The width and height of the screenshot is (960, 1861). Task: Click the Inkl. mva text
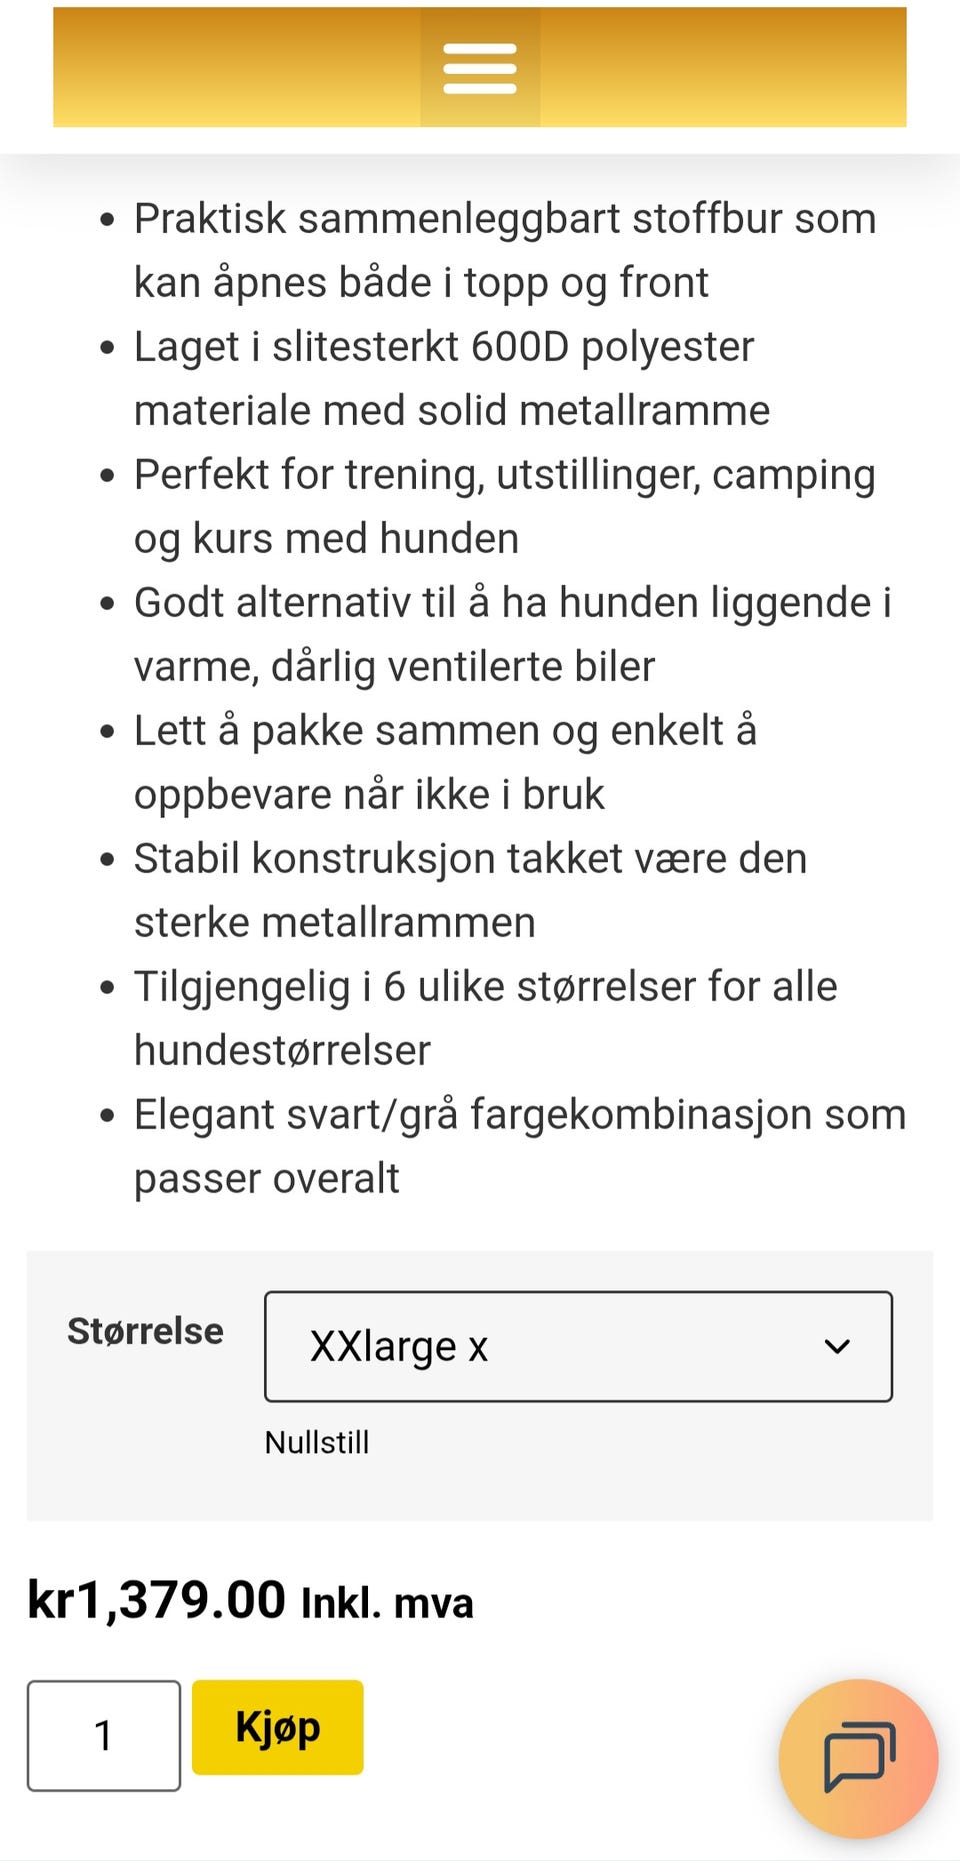[387, 1602]
